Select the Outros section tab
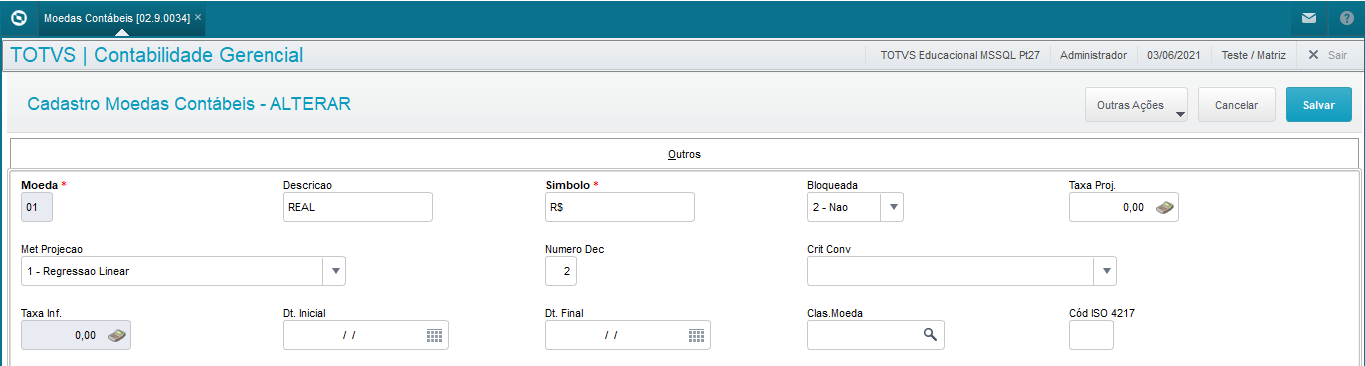The width and height of the screenshot is (1365, 366). tap(684, 154)
